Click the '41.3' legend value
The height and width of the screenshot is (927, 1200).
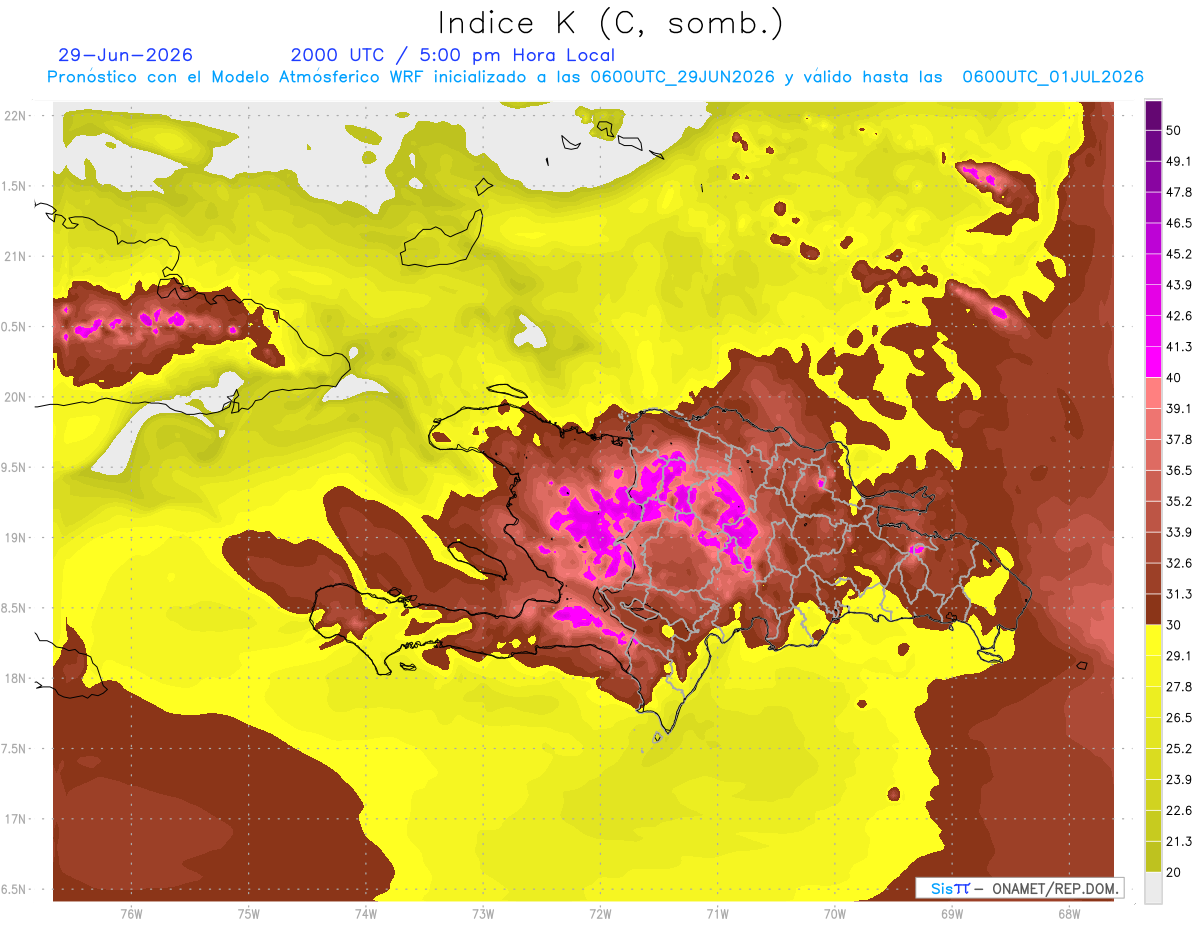click(x=1179, y=347)
